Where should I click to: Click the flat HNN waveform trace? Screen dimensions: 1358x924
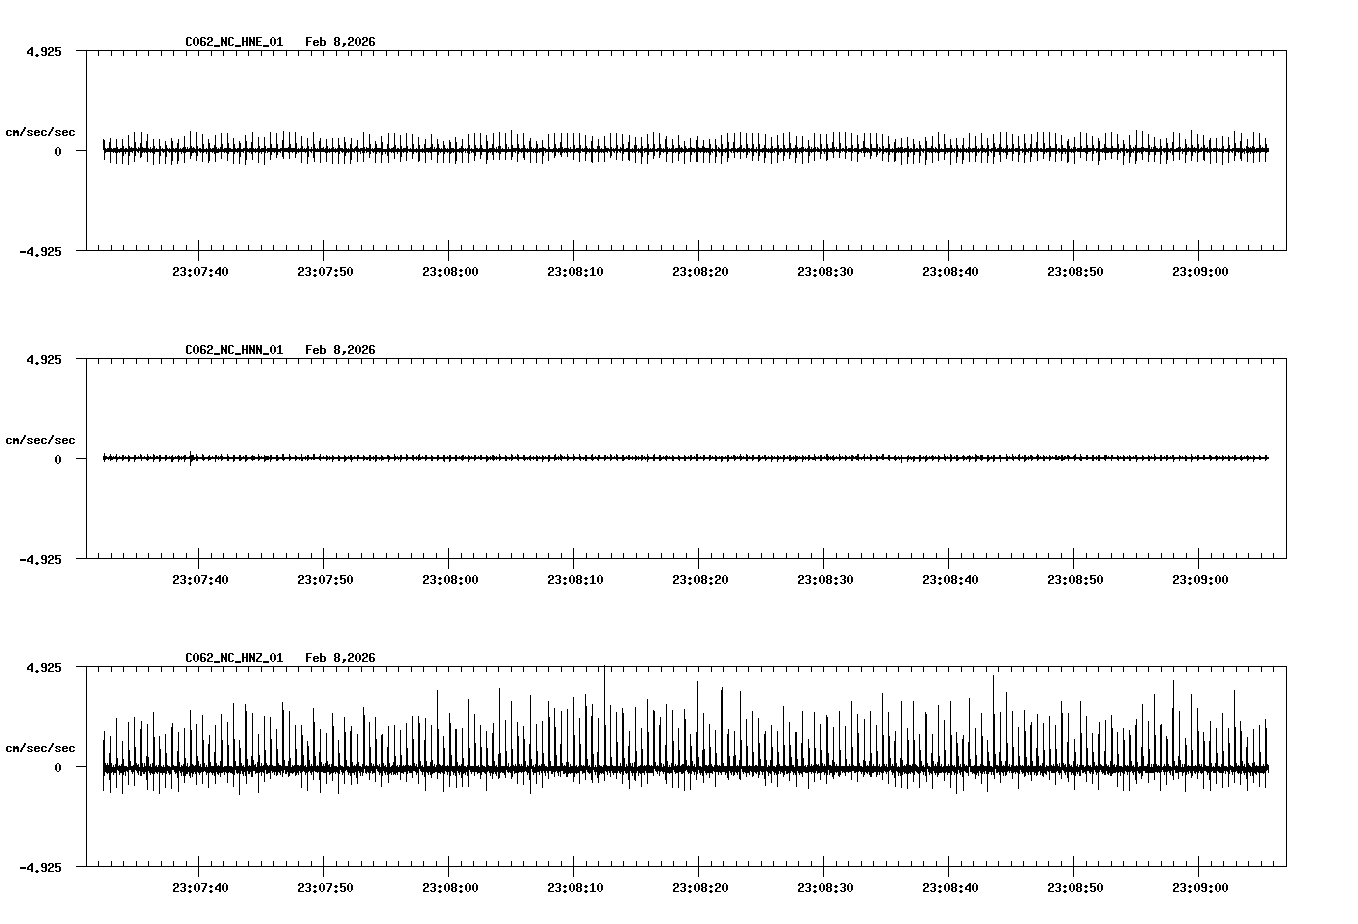pyautogui.click(x=600, y=458)
